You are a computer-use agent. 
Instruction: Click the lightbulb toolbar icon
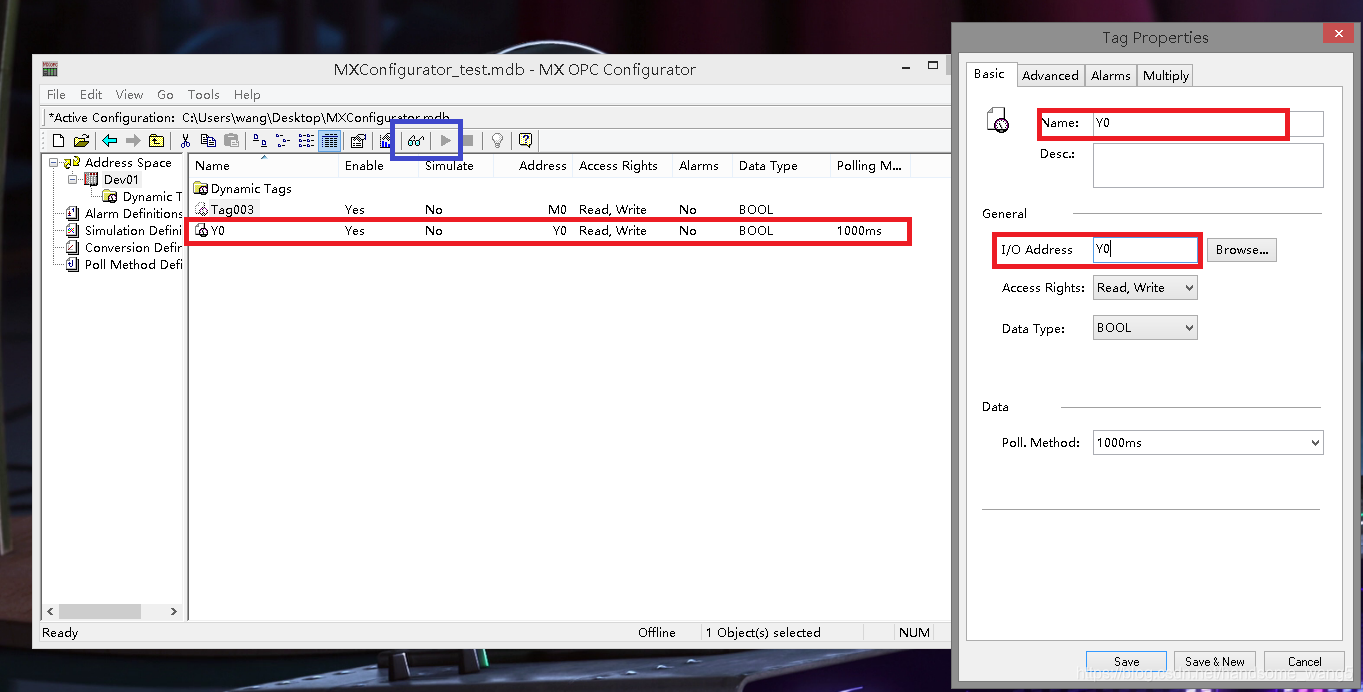[497, 141]
